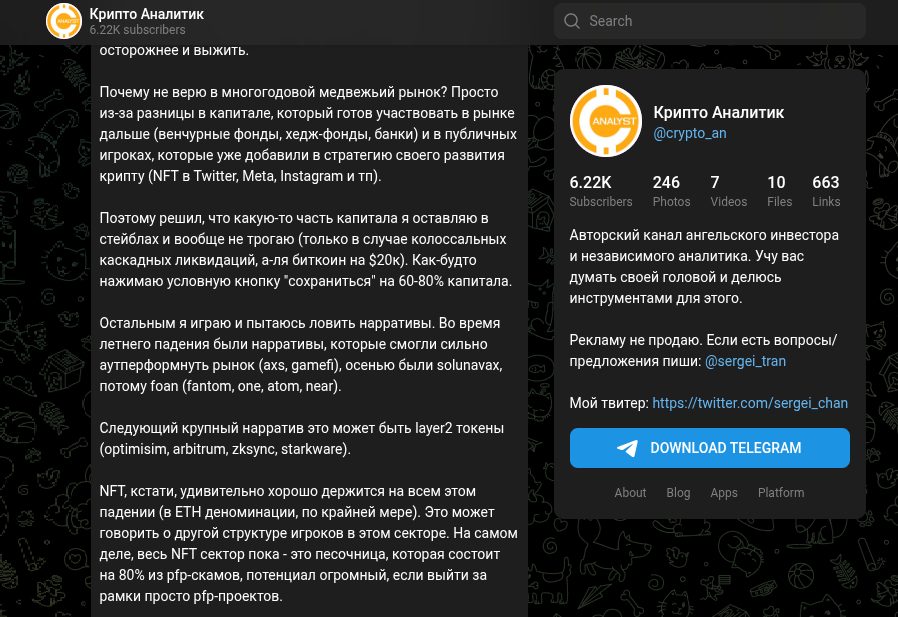
Task: Open the Apps footer link
Action: pyautogui.click(x=724, y=493)
